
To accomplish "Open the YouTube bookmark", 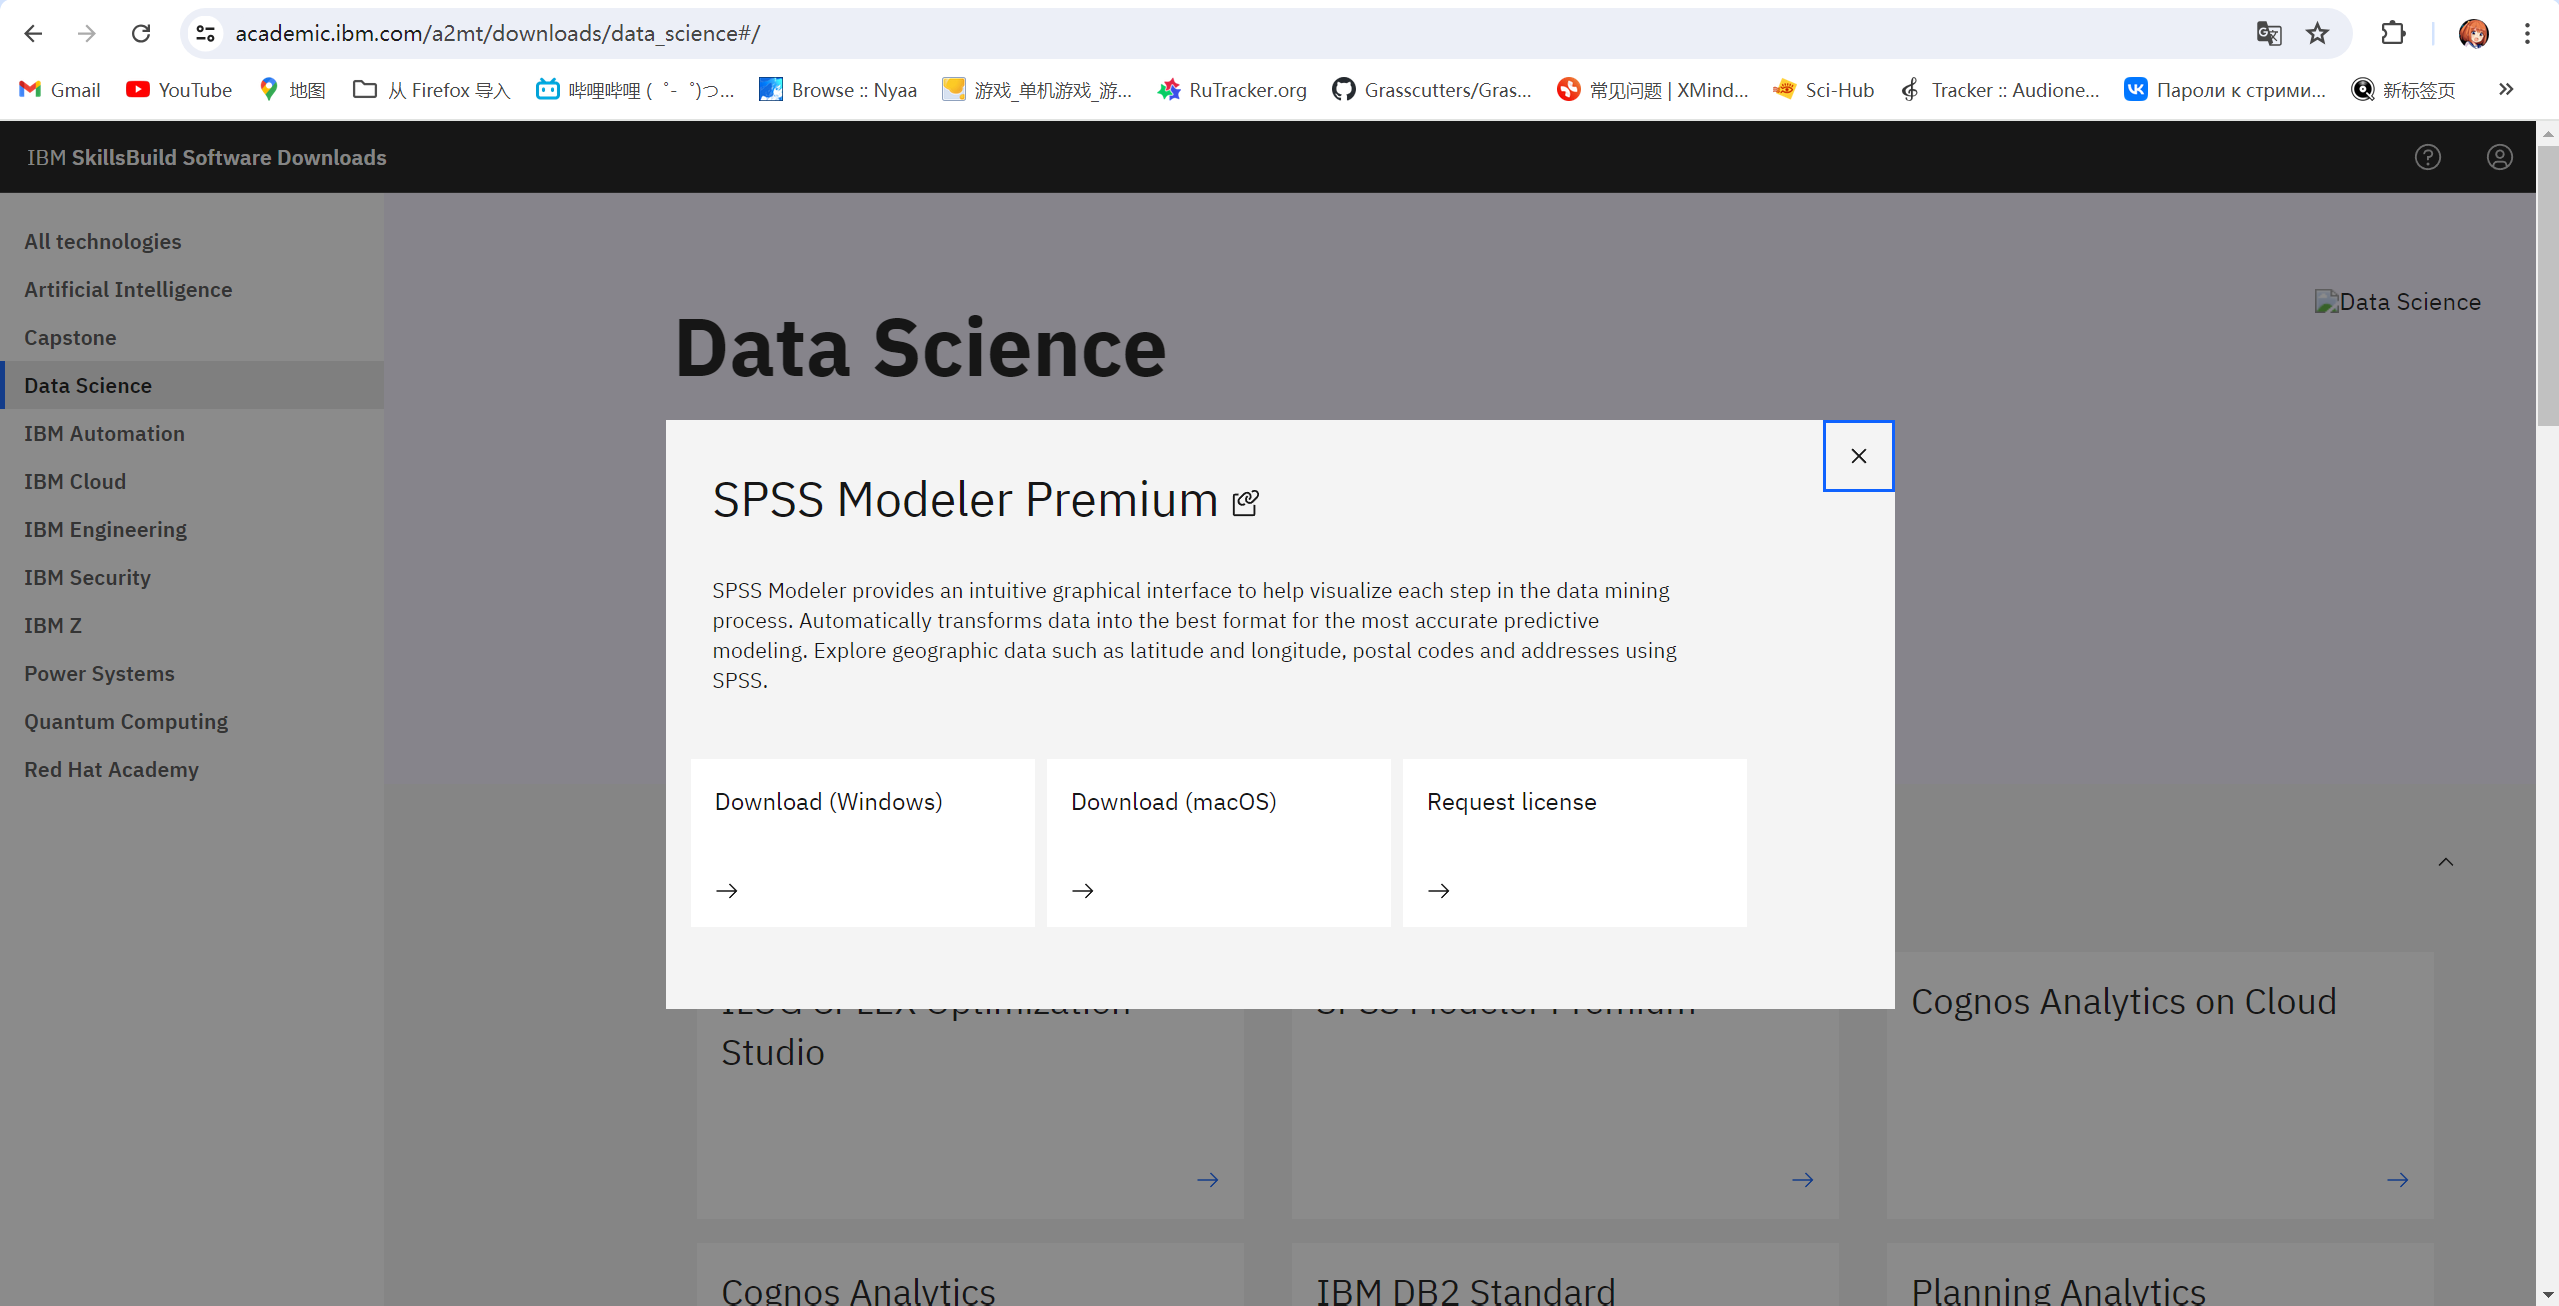I will (180, 89).
